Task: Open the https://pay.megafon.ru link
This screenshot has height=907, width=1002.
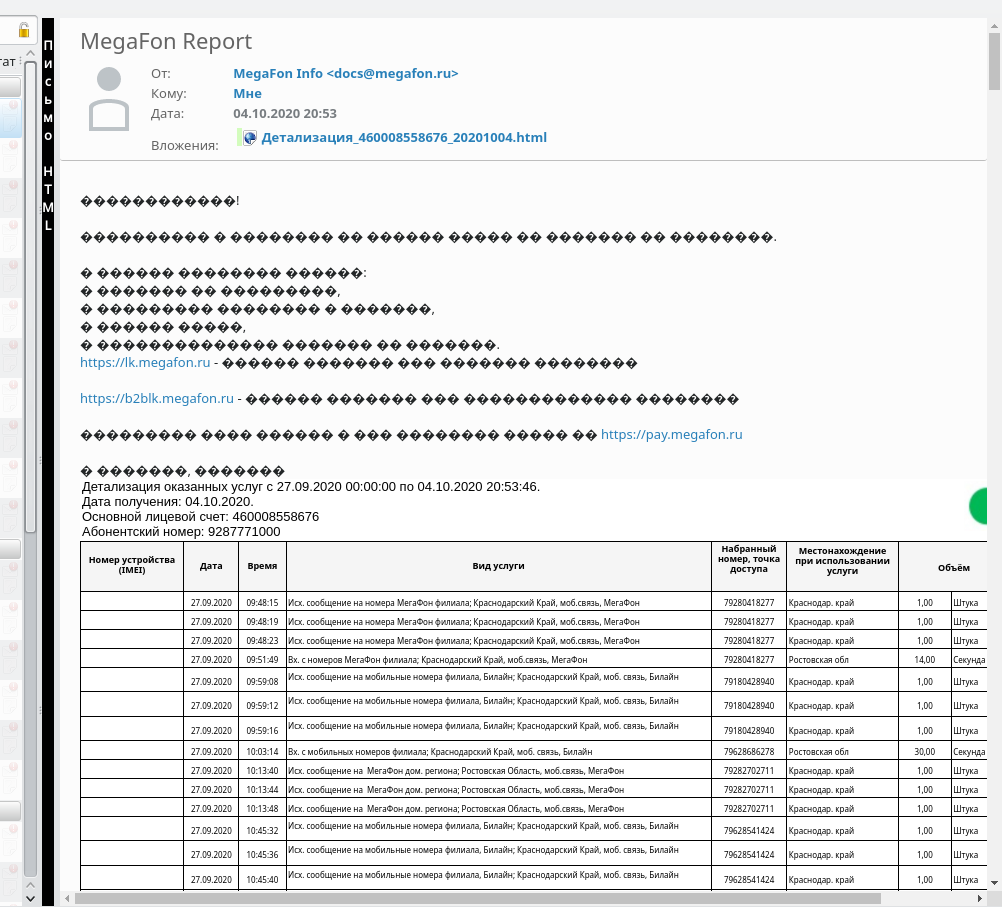Action: (672, 434)
